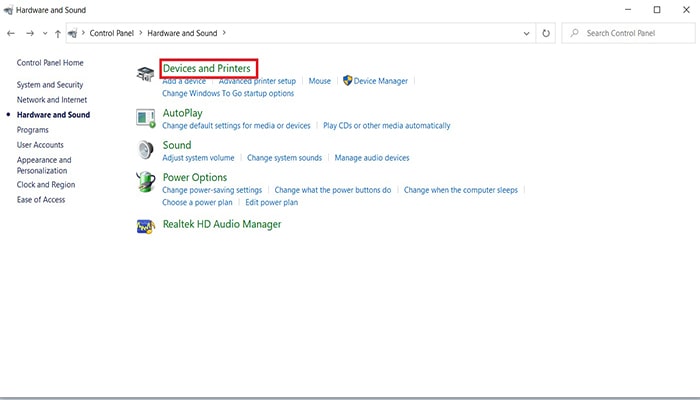Screen dimensions: 700x400
Task: Expand chevron after Hardware and Sound breadcrumb
Action: tap(224, 33)
